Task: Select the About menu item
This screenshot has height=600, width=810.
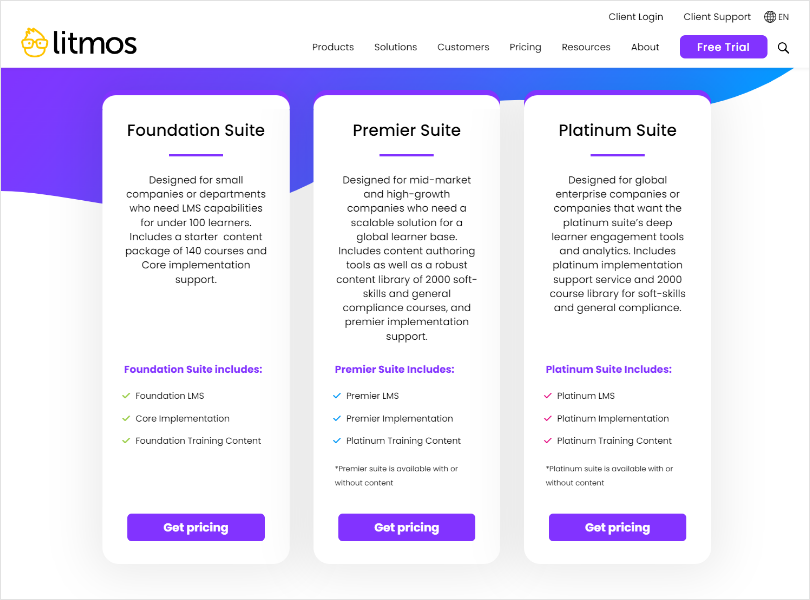Action: tap(645, 47)
